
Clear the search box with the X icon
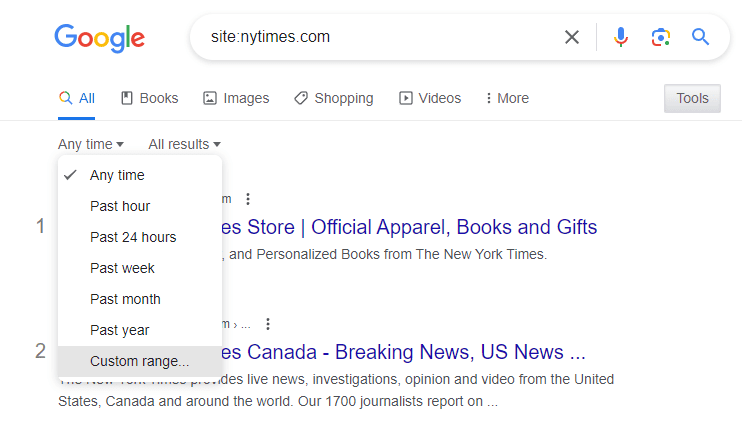point(572,37)
